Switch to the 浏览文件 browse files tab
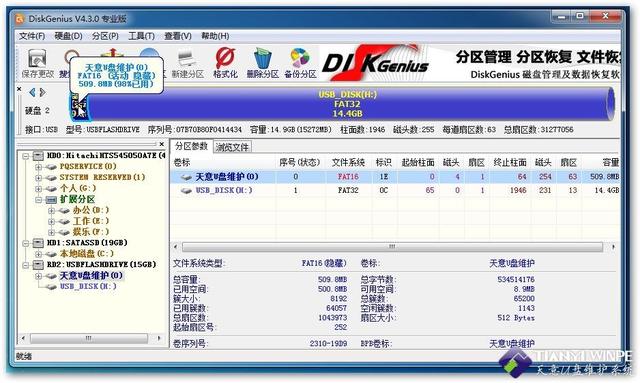 coord(232,147)
